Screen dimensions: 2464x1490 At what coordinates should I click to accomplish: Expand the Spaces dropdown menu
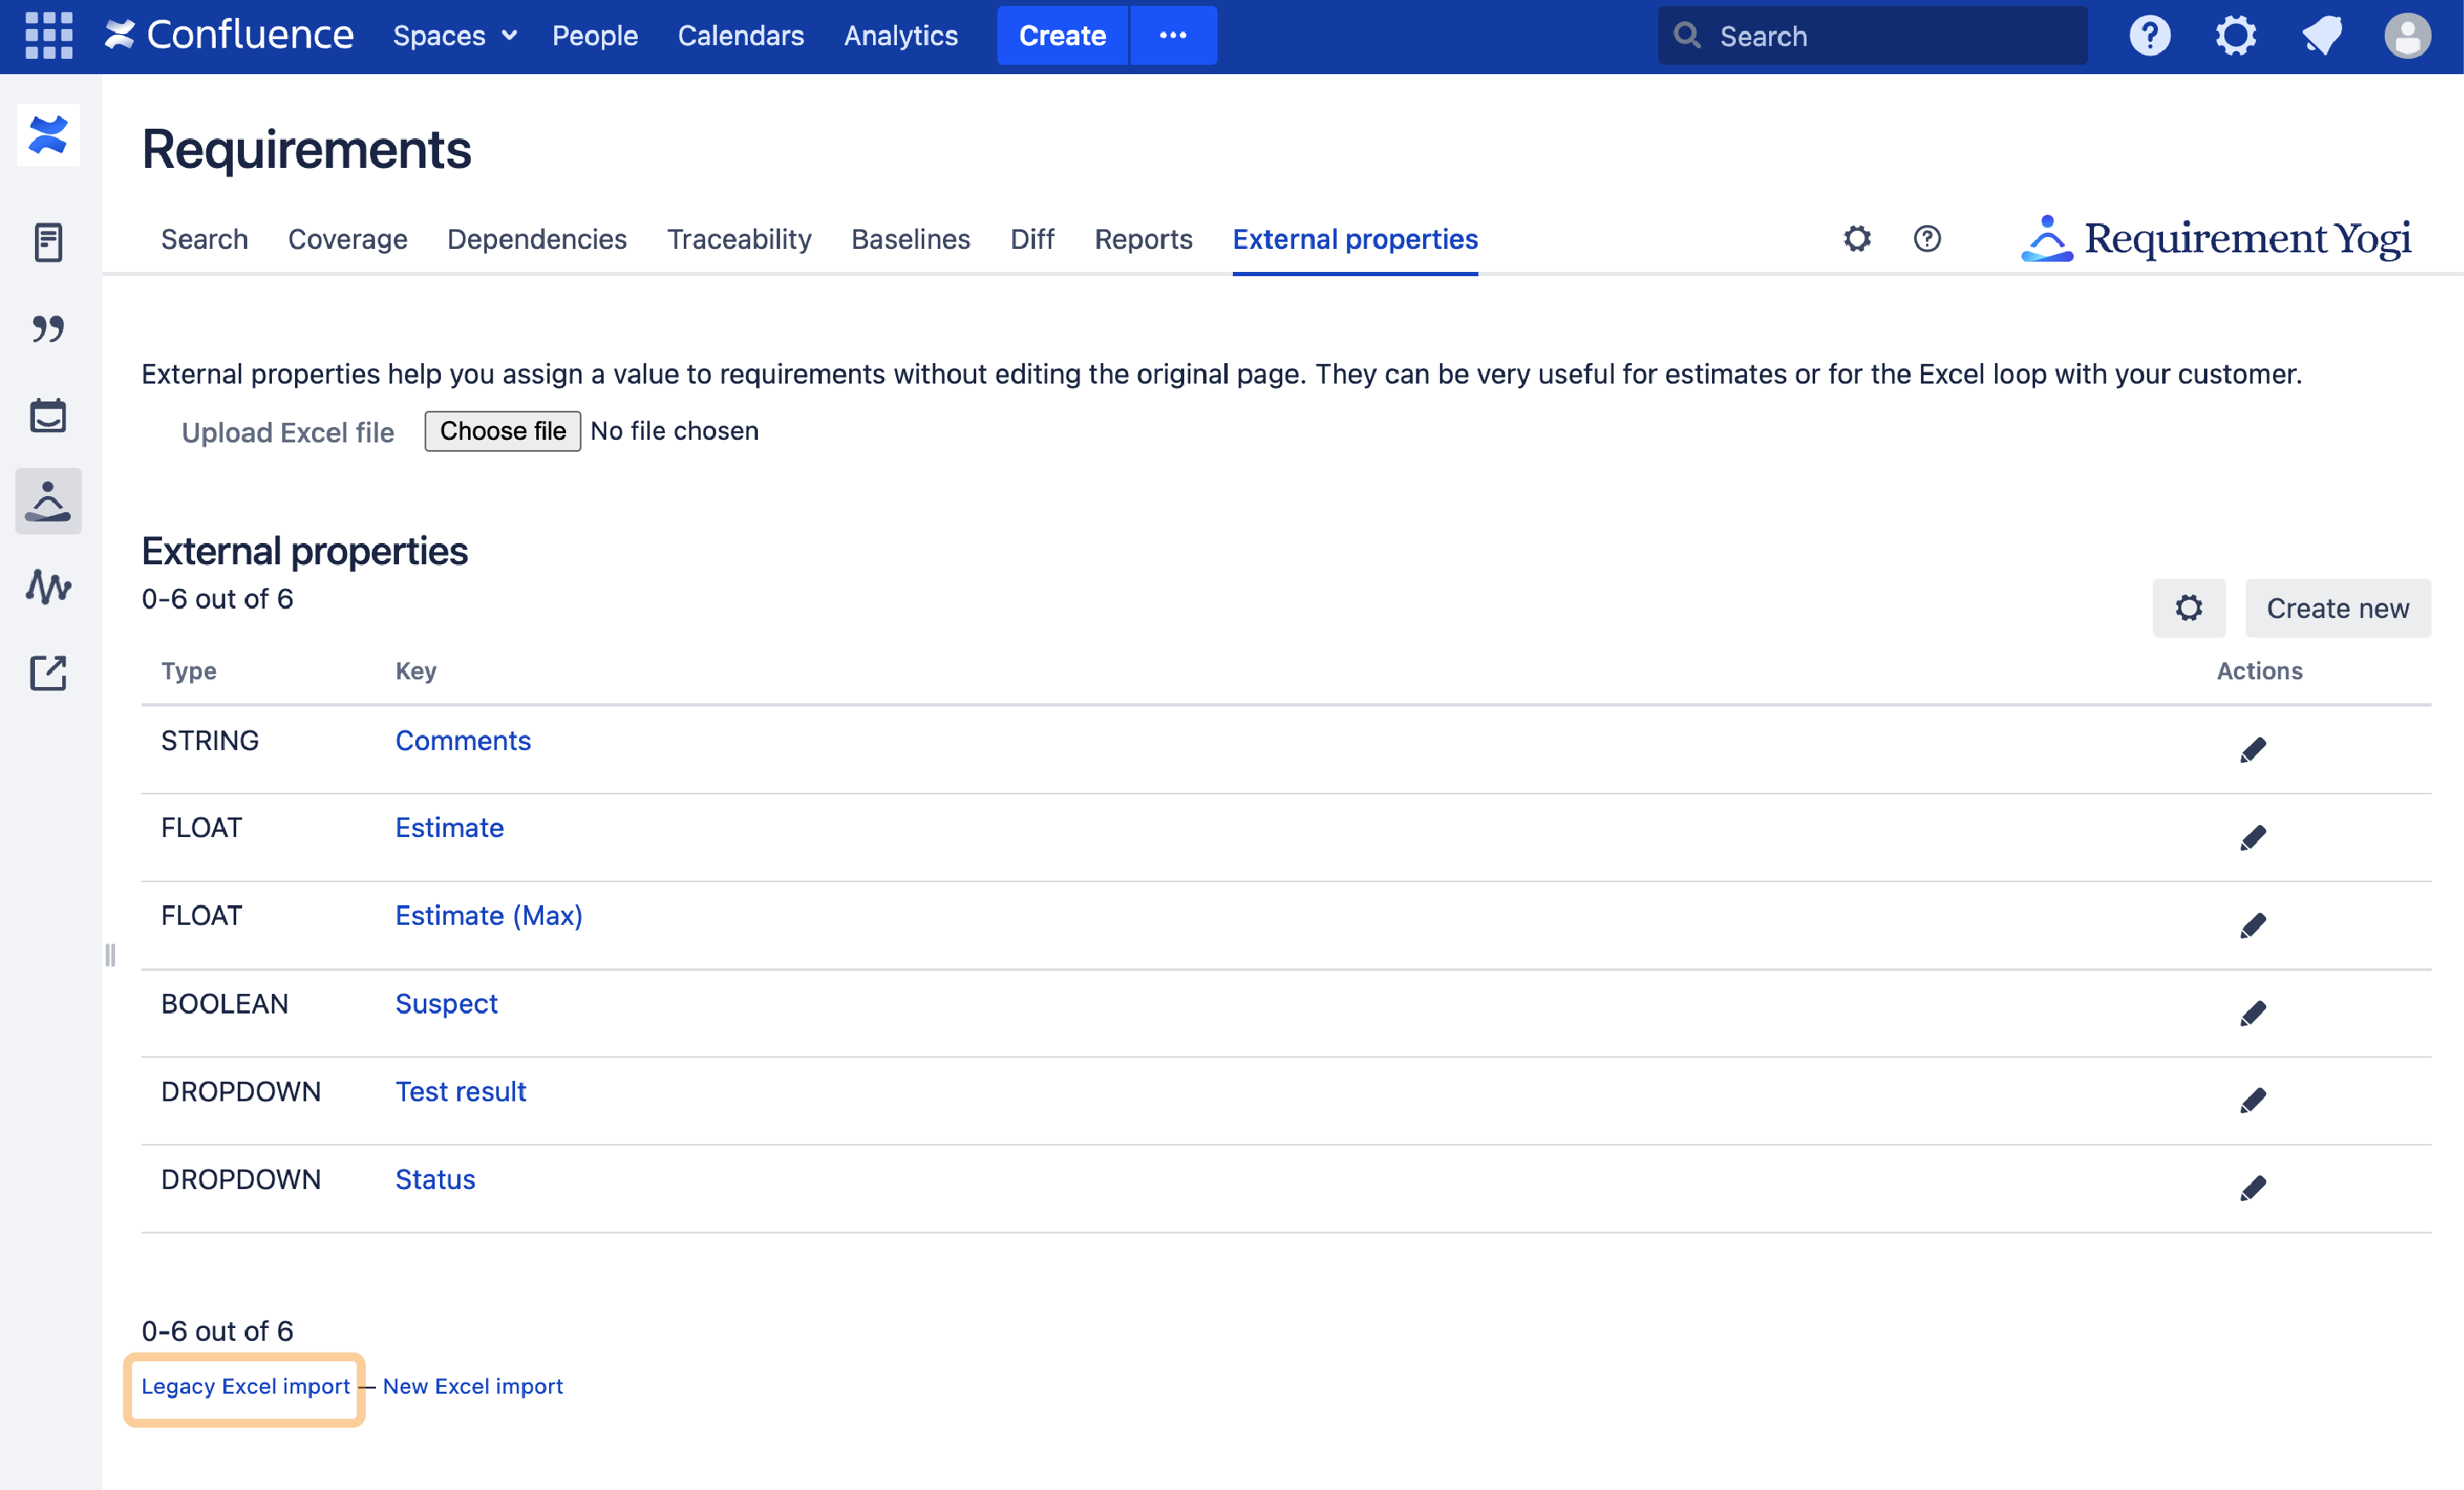[x=455, y=36]
